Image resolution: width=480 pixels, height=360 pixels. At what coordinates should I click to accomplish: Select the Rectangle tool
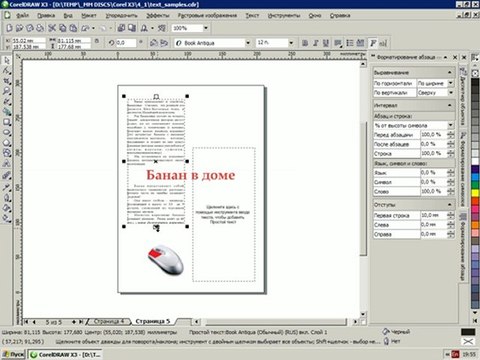(6, 122)
